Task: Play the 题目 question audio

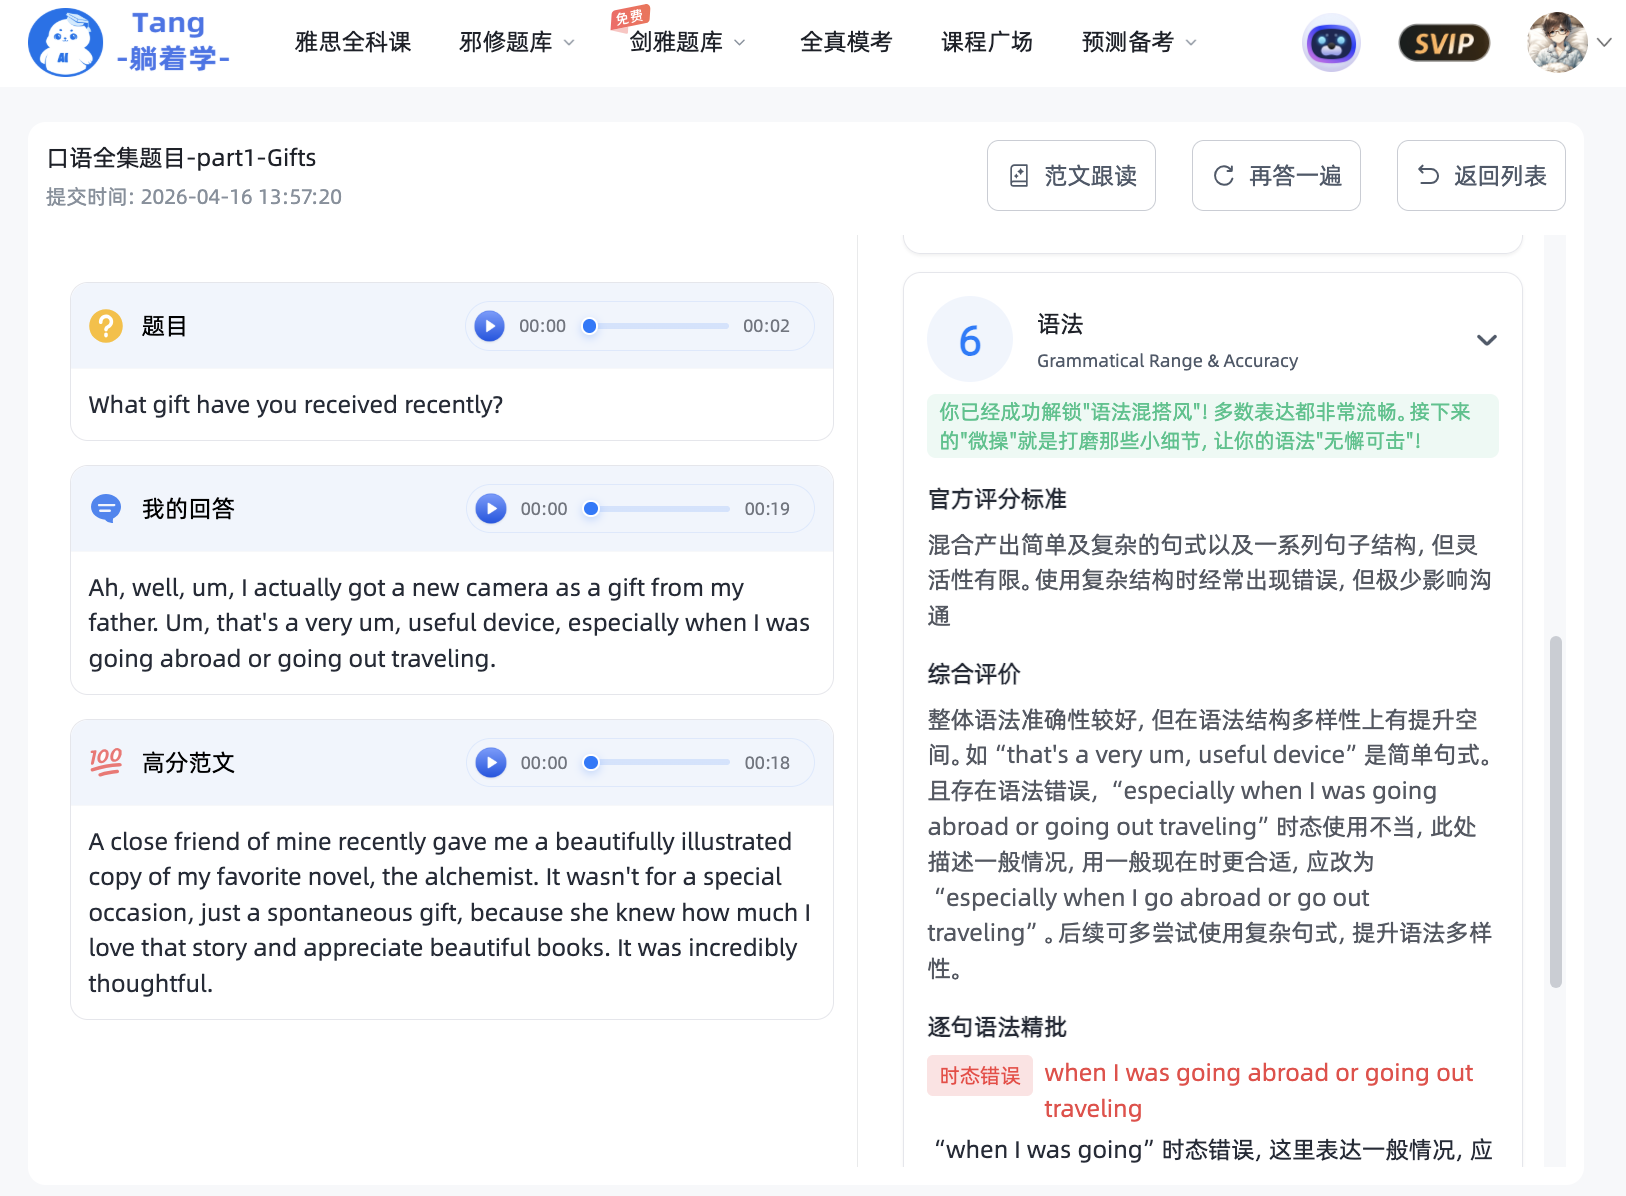Action: pyautogui.click(x=489, y=326)
